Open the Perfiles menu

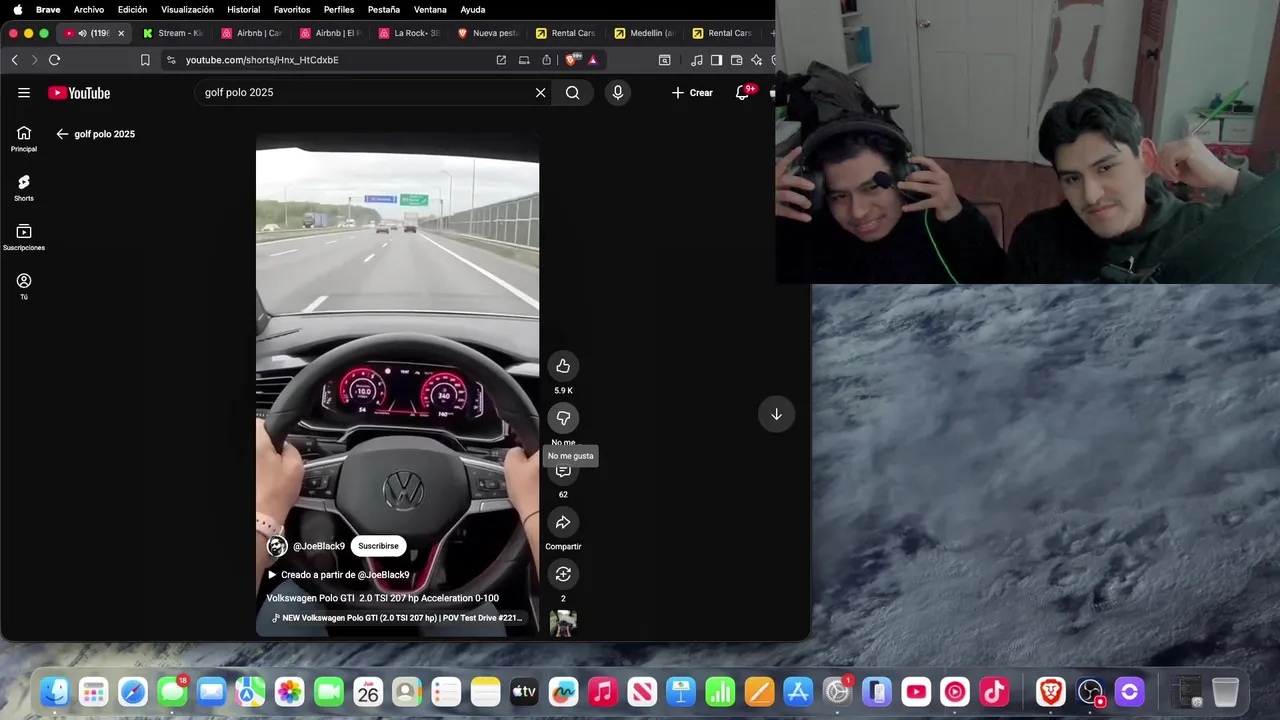point(339,9)
